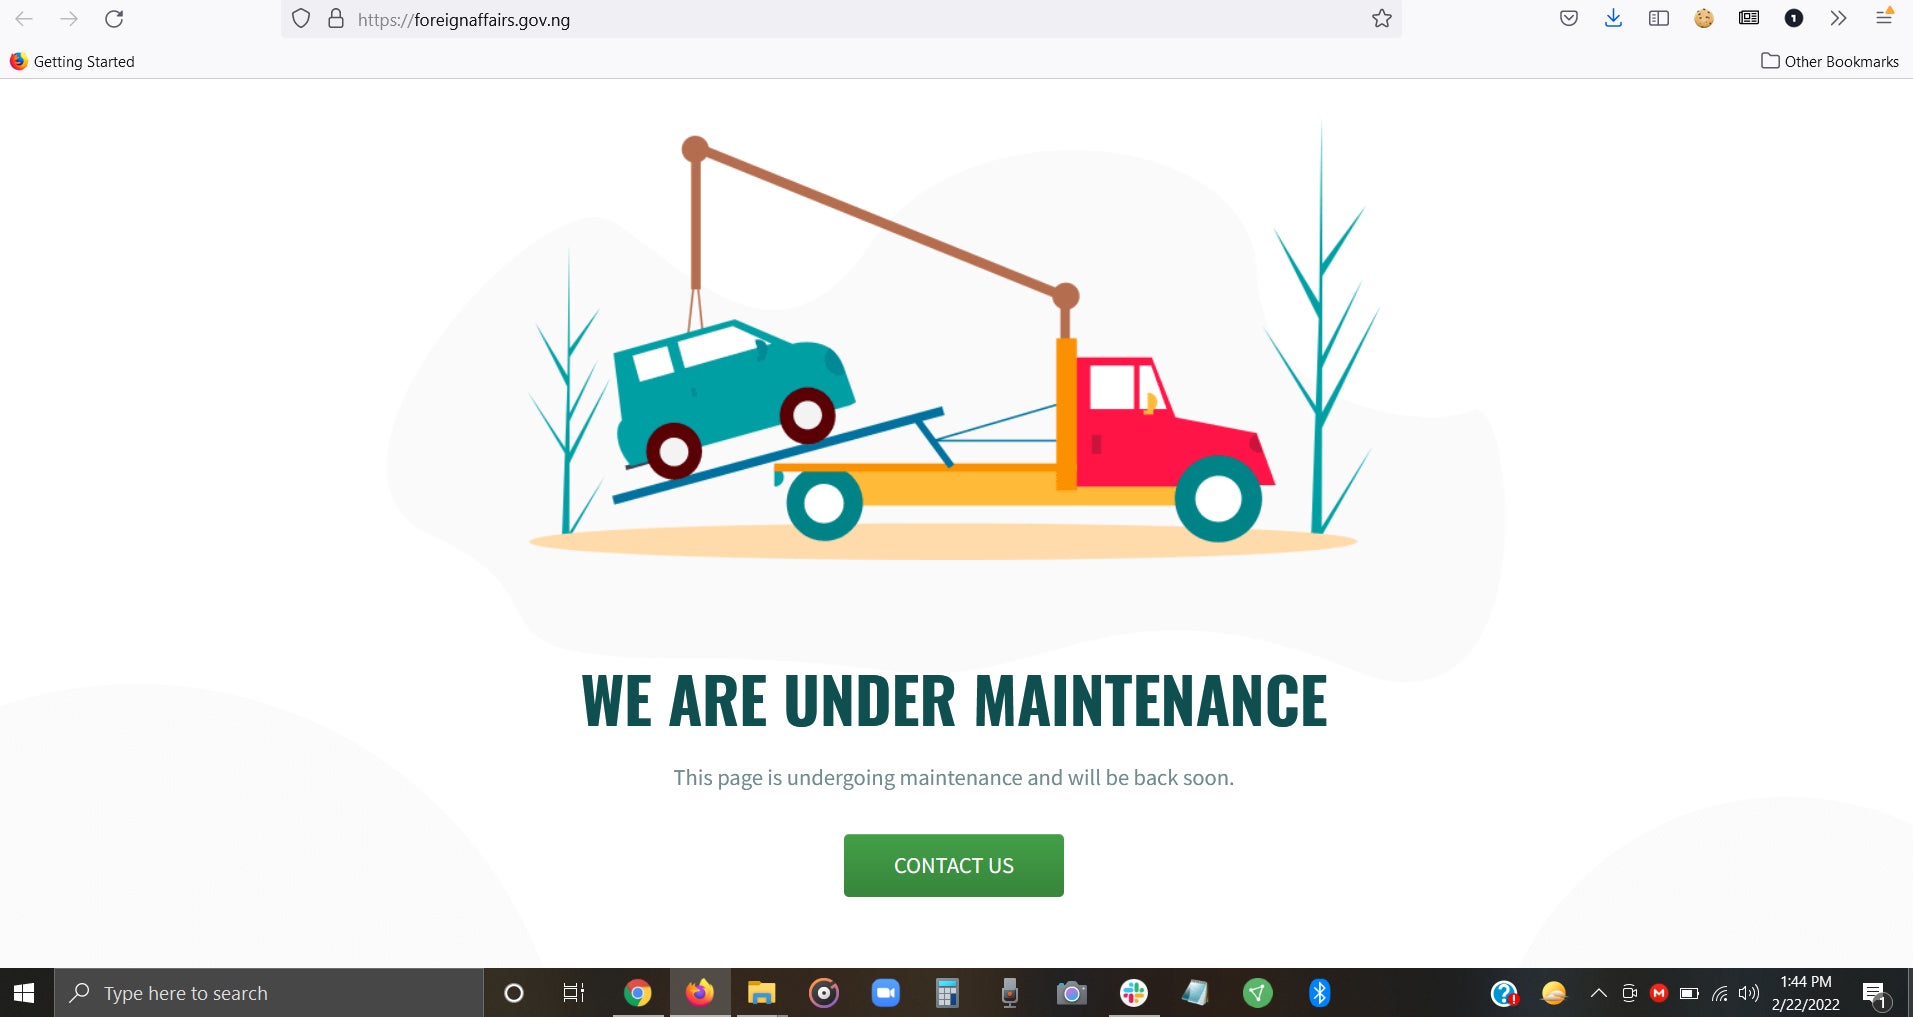Open the cookie extension icon
This screenshot has height=1017, width=1913.
tap(1704, 18)
